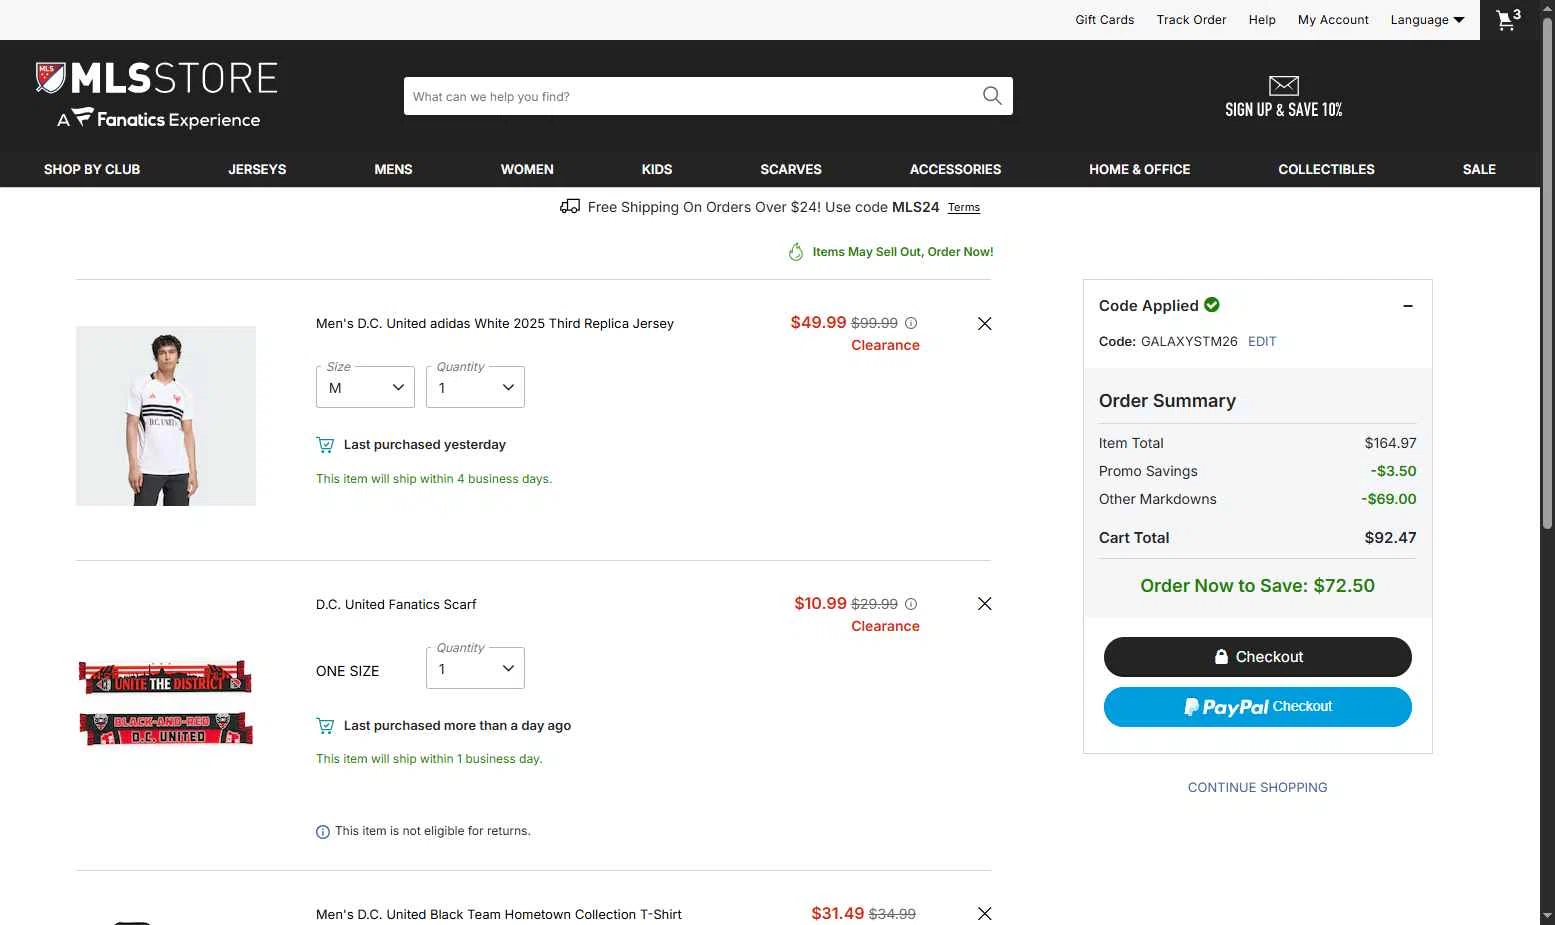
Task: Open the Collectibles menu
Action: (x=1326, y=169)
